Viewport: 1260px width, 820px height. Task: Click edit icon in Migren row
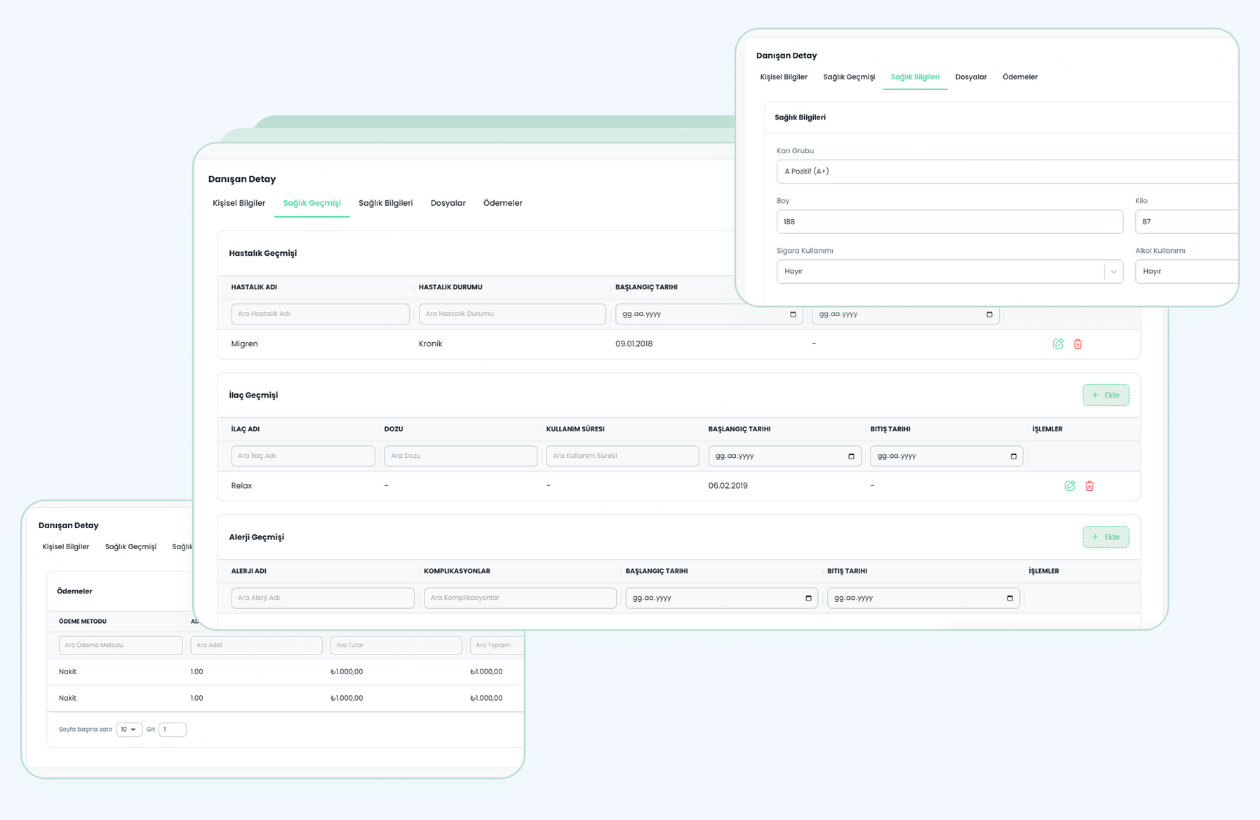1058,344
